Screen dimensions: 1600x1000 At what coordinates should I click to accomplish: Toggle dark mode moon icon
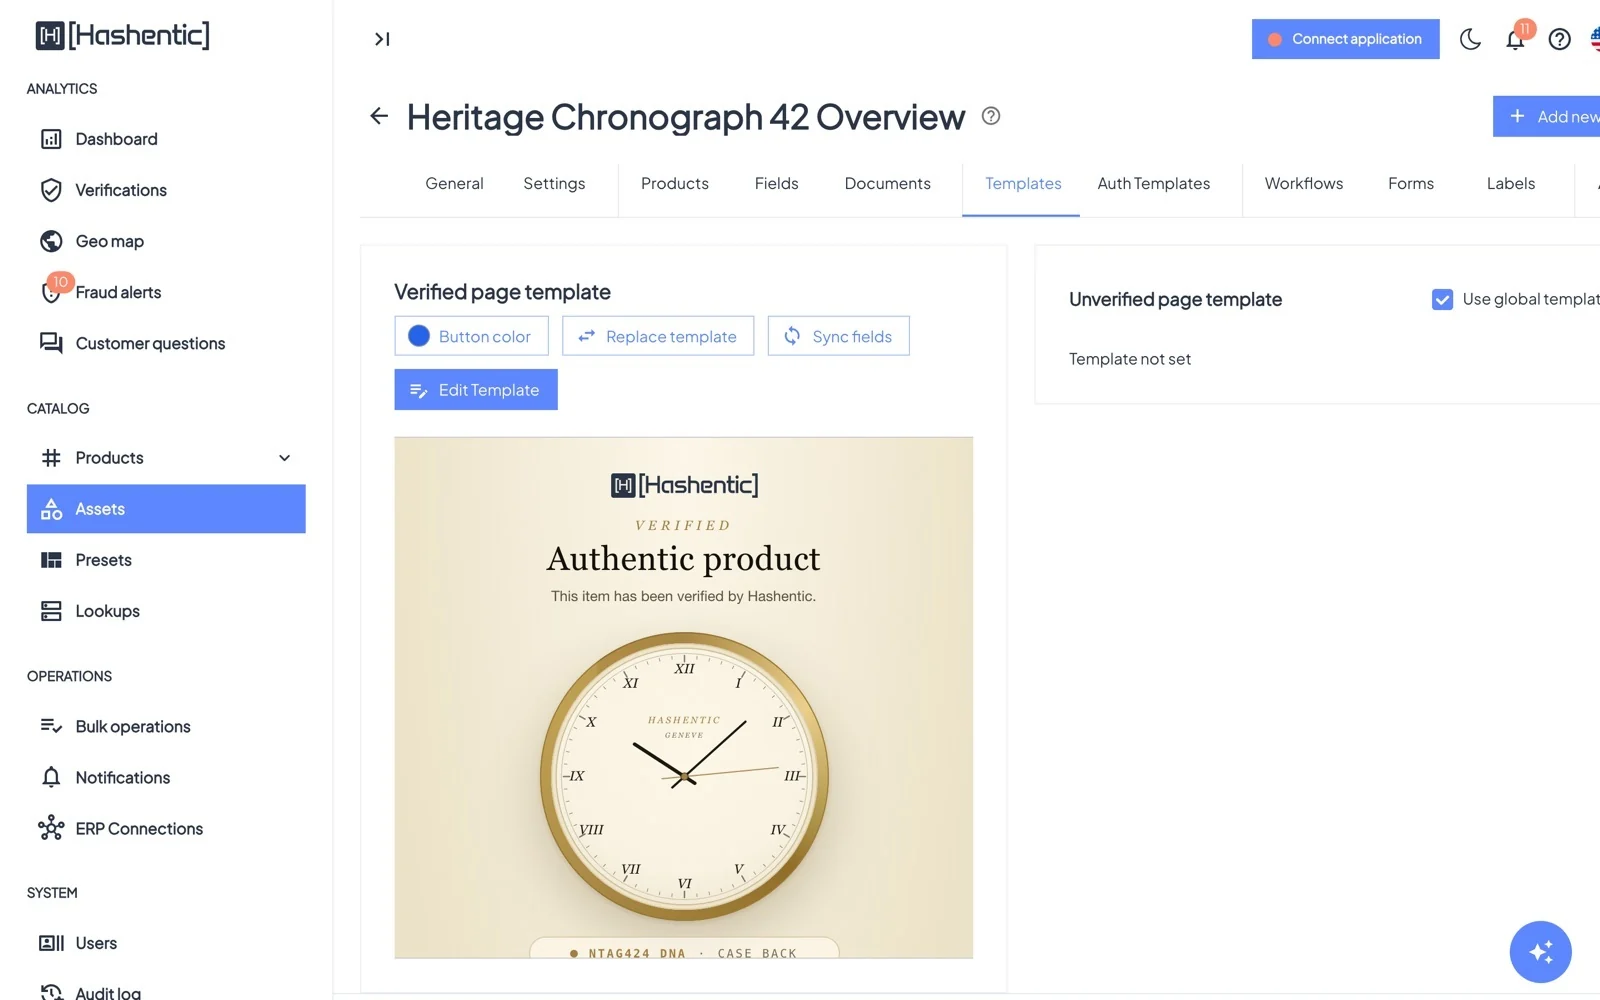click(x=1470, y=39)
